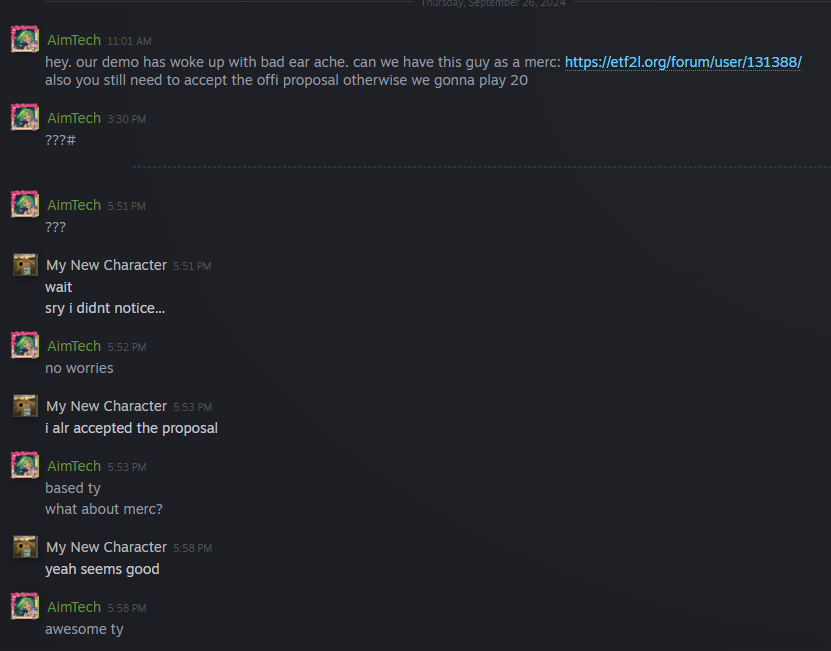Click AimTech's avatar at the 11:01 AM message

[x=25, y=39]
